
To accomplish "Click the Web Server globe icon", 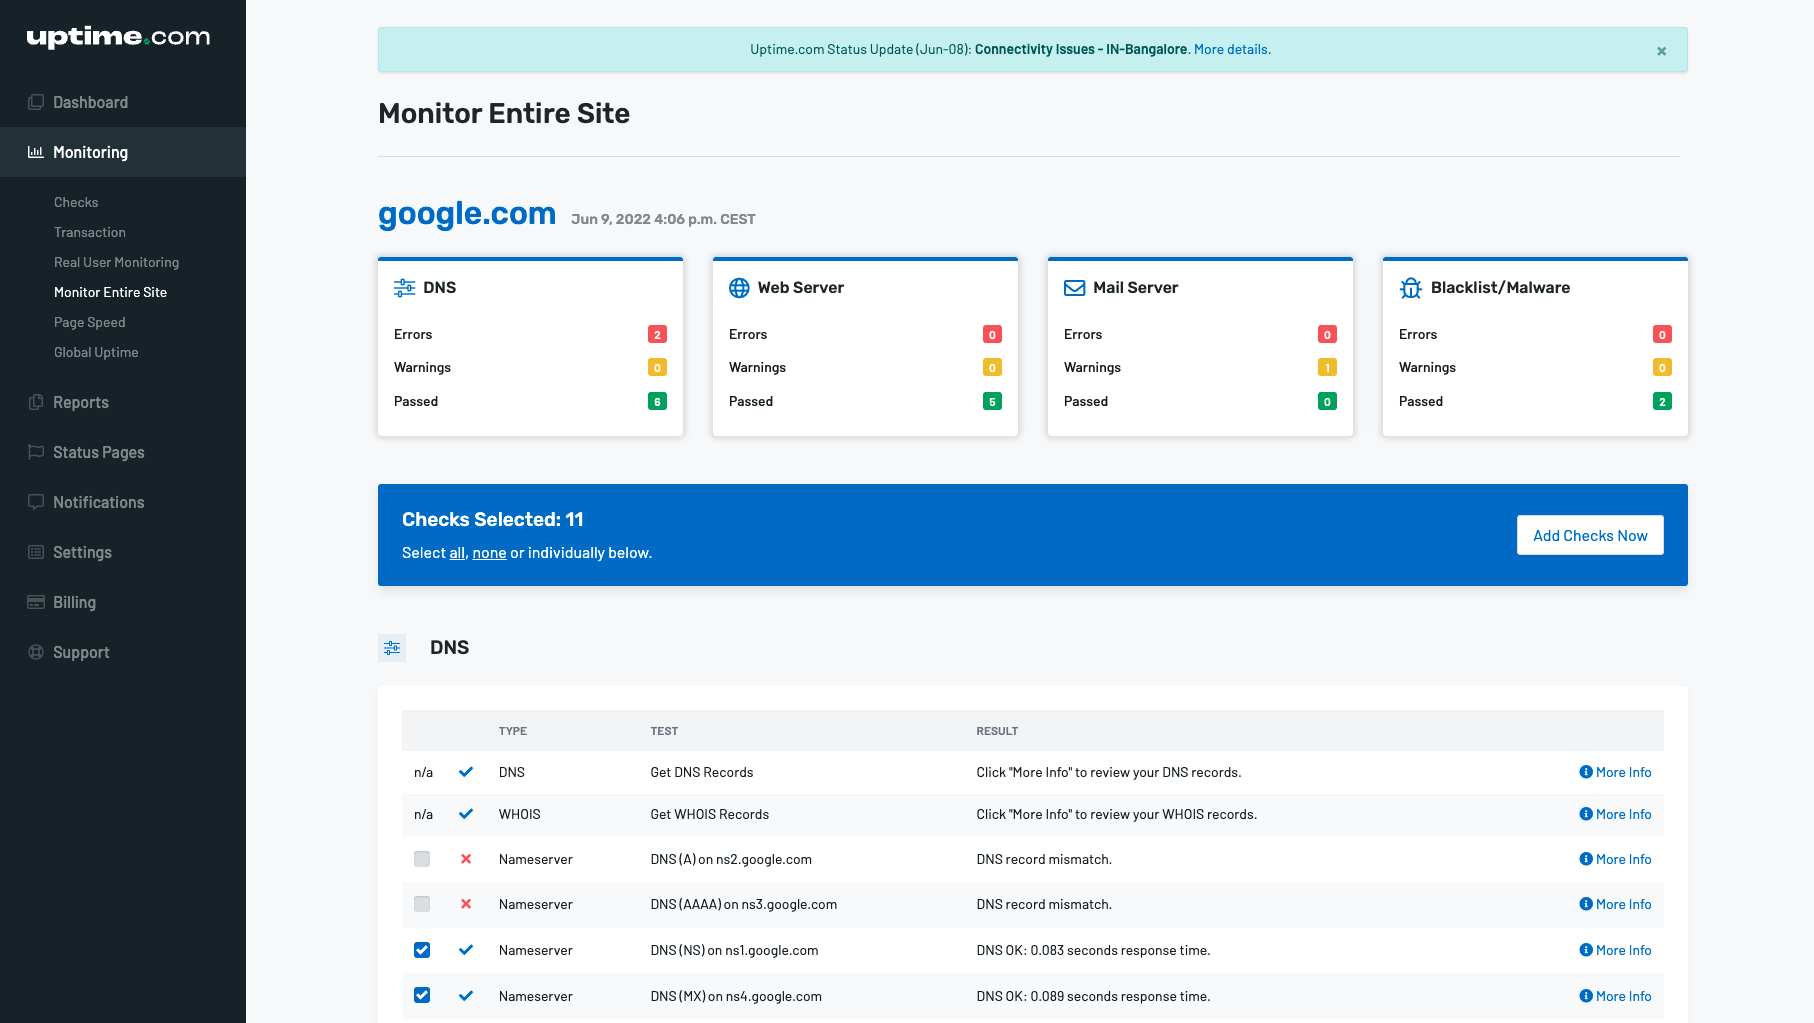I will pyautogui.click(x=739, y=288).
